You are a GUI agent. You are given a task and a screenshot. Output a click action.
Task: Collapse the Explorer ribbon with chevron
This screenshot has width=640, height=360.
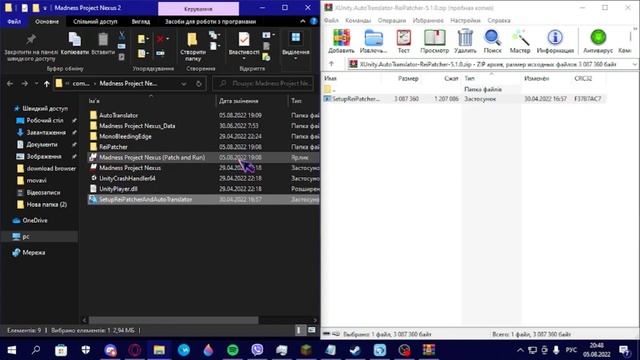pos(302,21)
